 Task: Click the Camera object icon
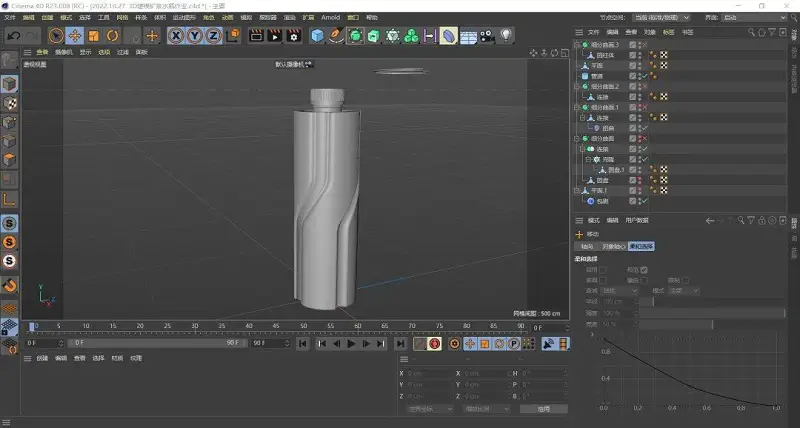pos(487,36)
